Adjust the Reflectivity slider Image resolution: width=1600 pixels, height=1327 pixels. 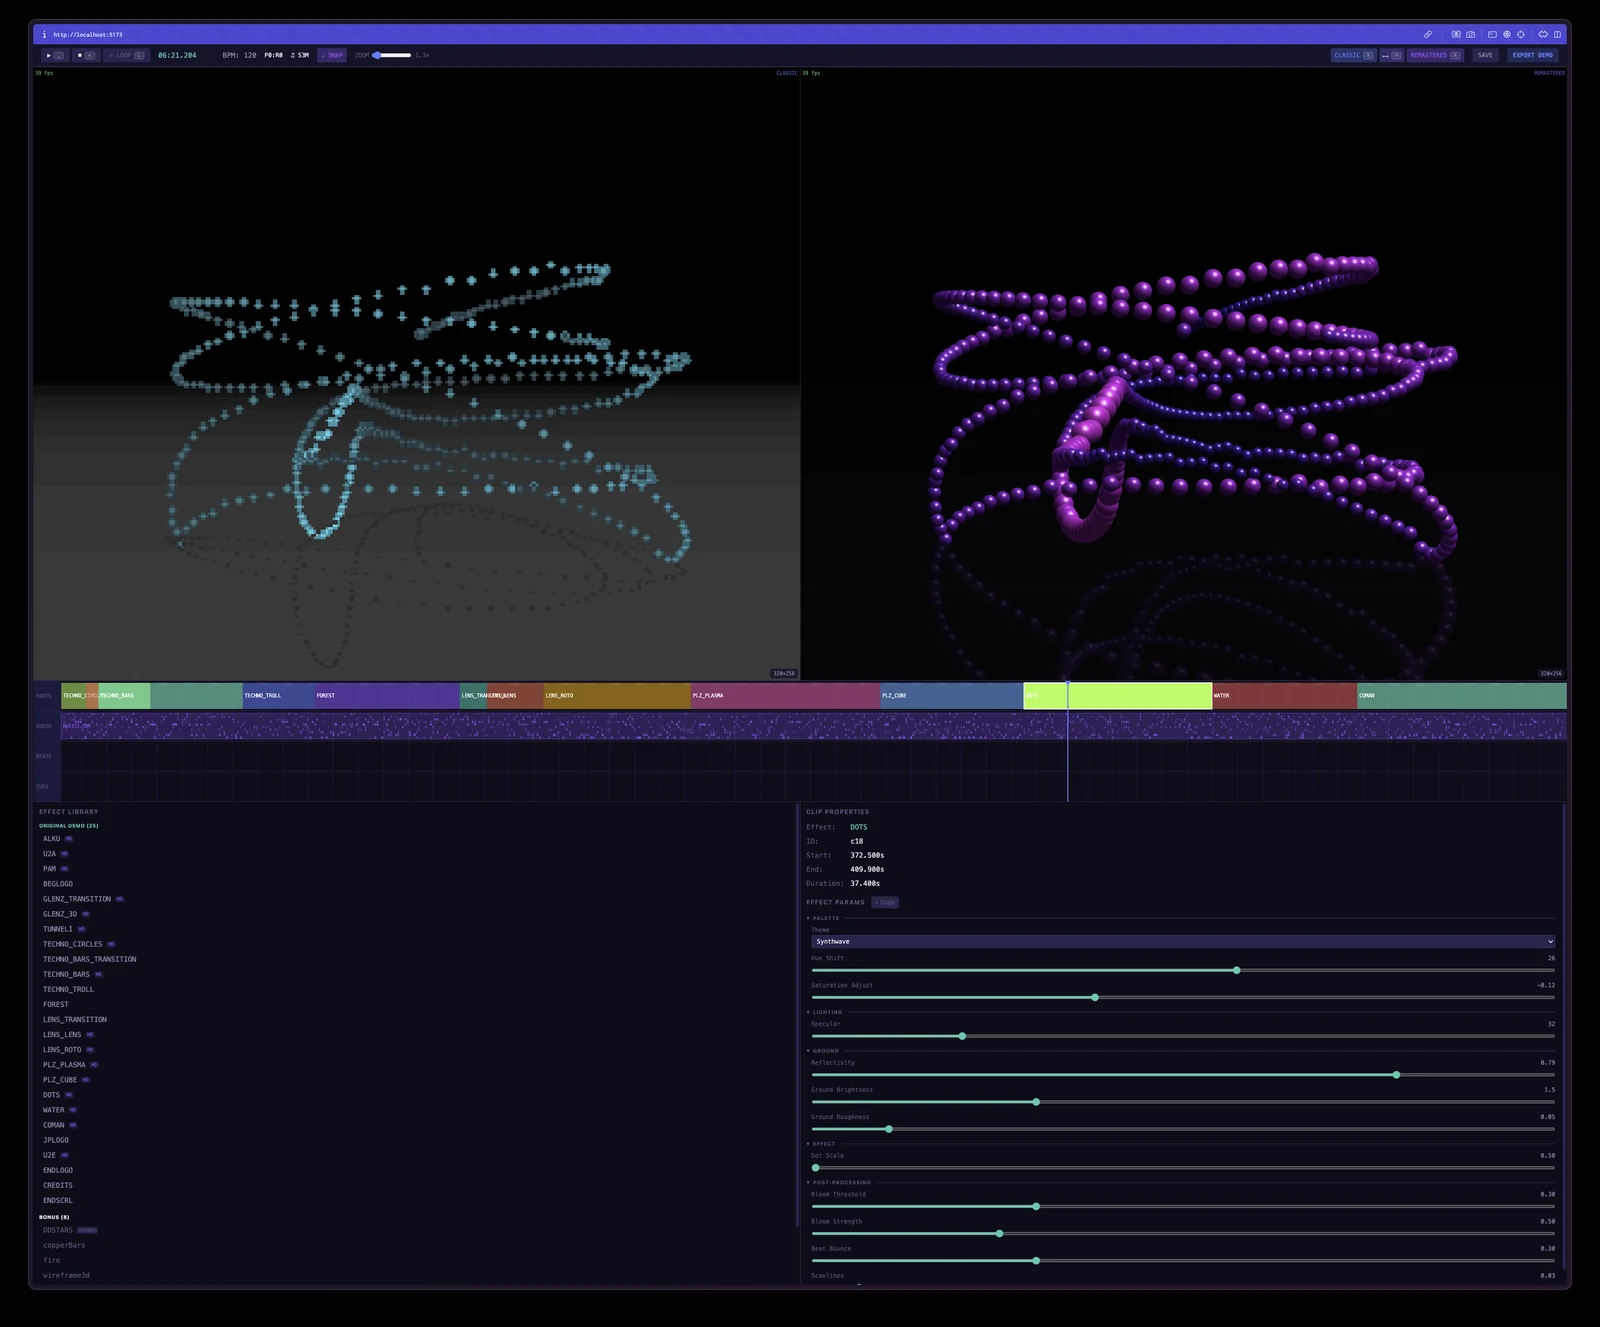pyautogui.click(x=1183, y=1075)
